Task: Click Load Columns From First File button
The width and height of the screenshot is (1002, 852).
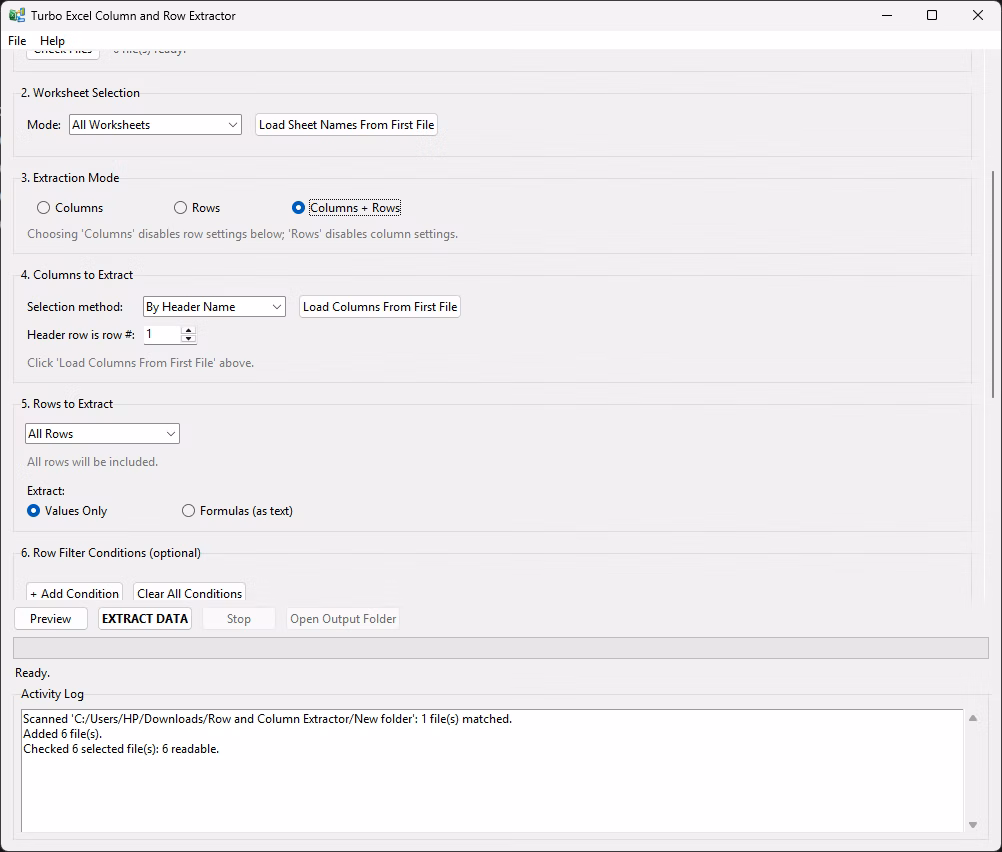Action: pyautogui.click(x=380, y=307)
